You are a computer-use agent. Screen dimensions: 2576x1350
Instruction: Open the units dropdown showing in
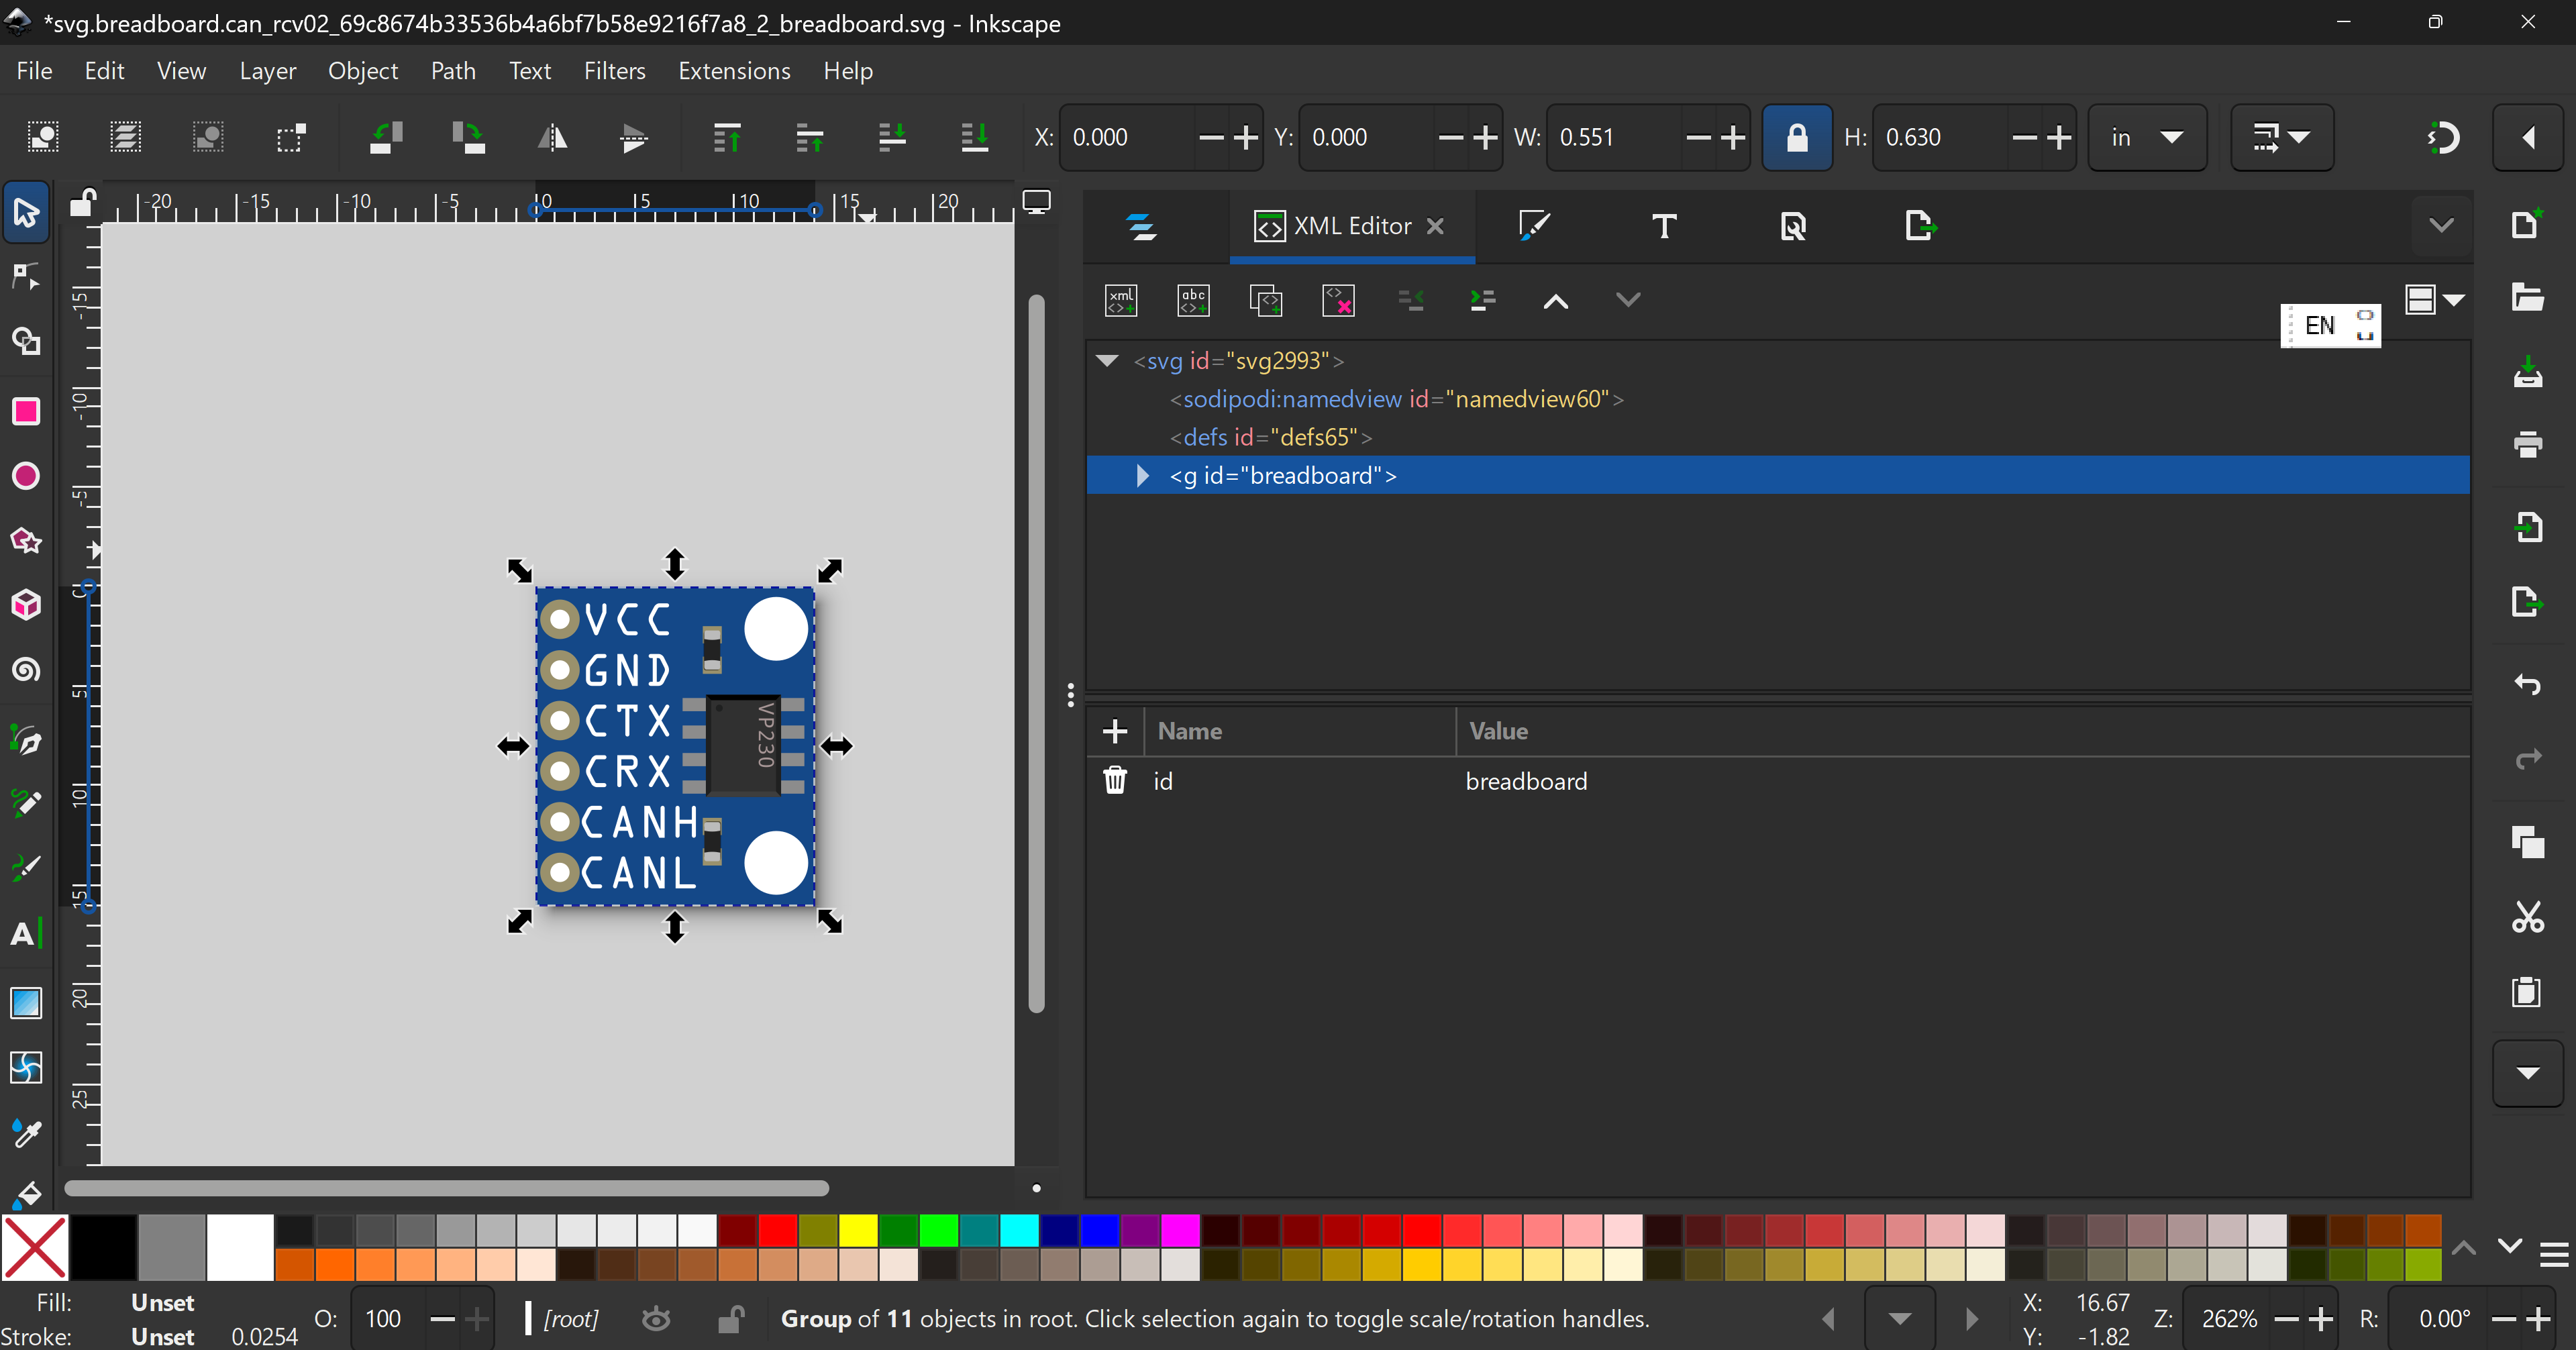pyautogui.click(x=2146, y=137)
